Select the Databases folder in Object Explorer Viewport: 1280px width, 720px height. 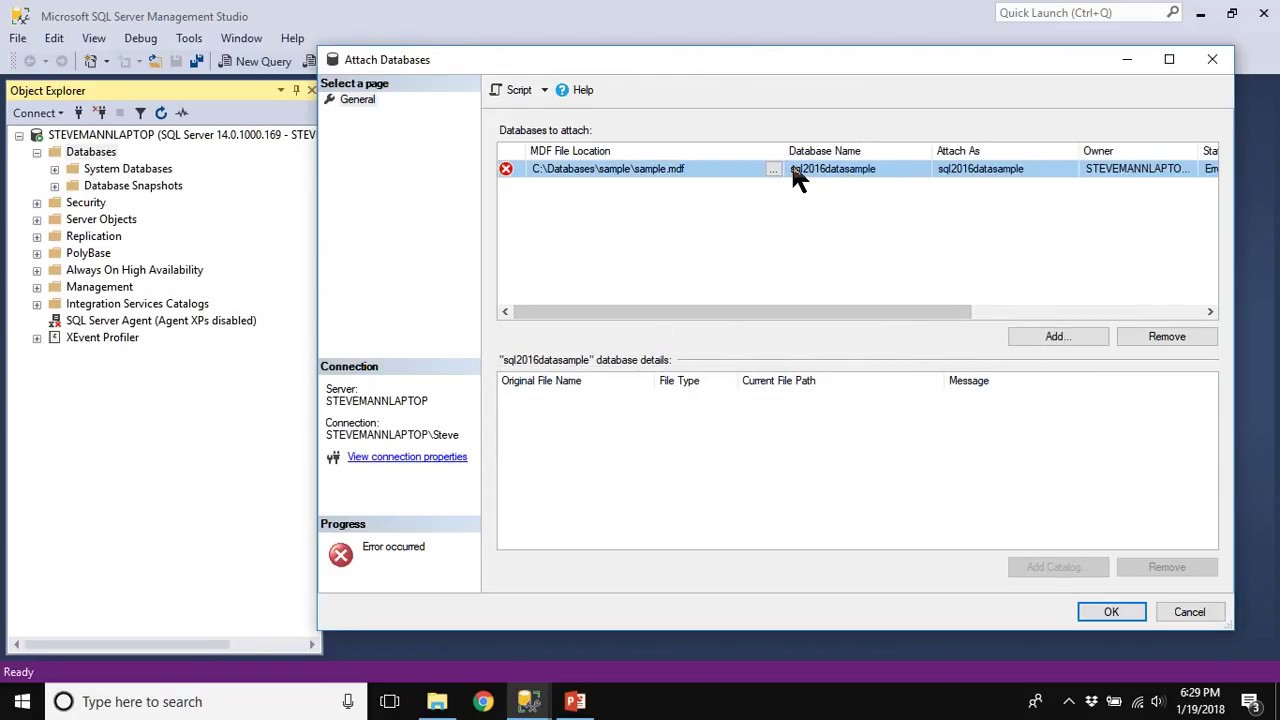click(x=90, y=152)
